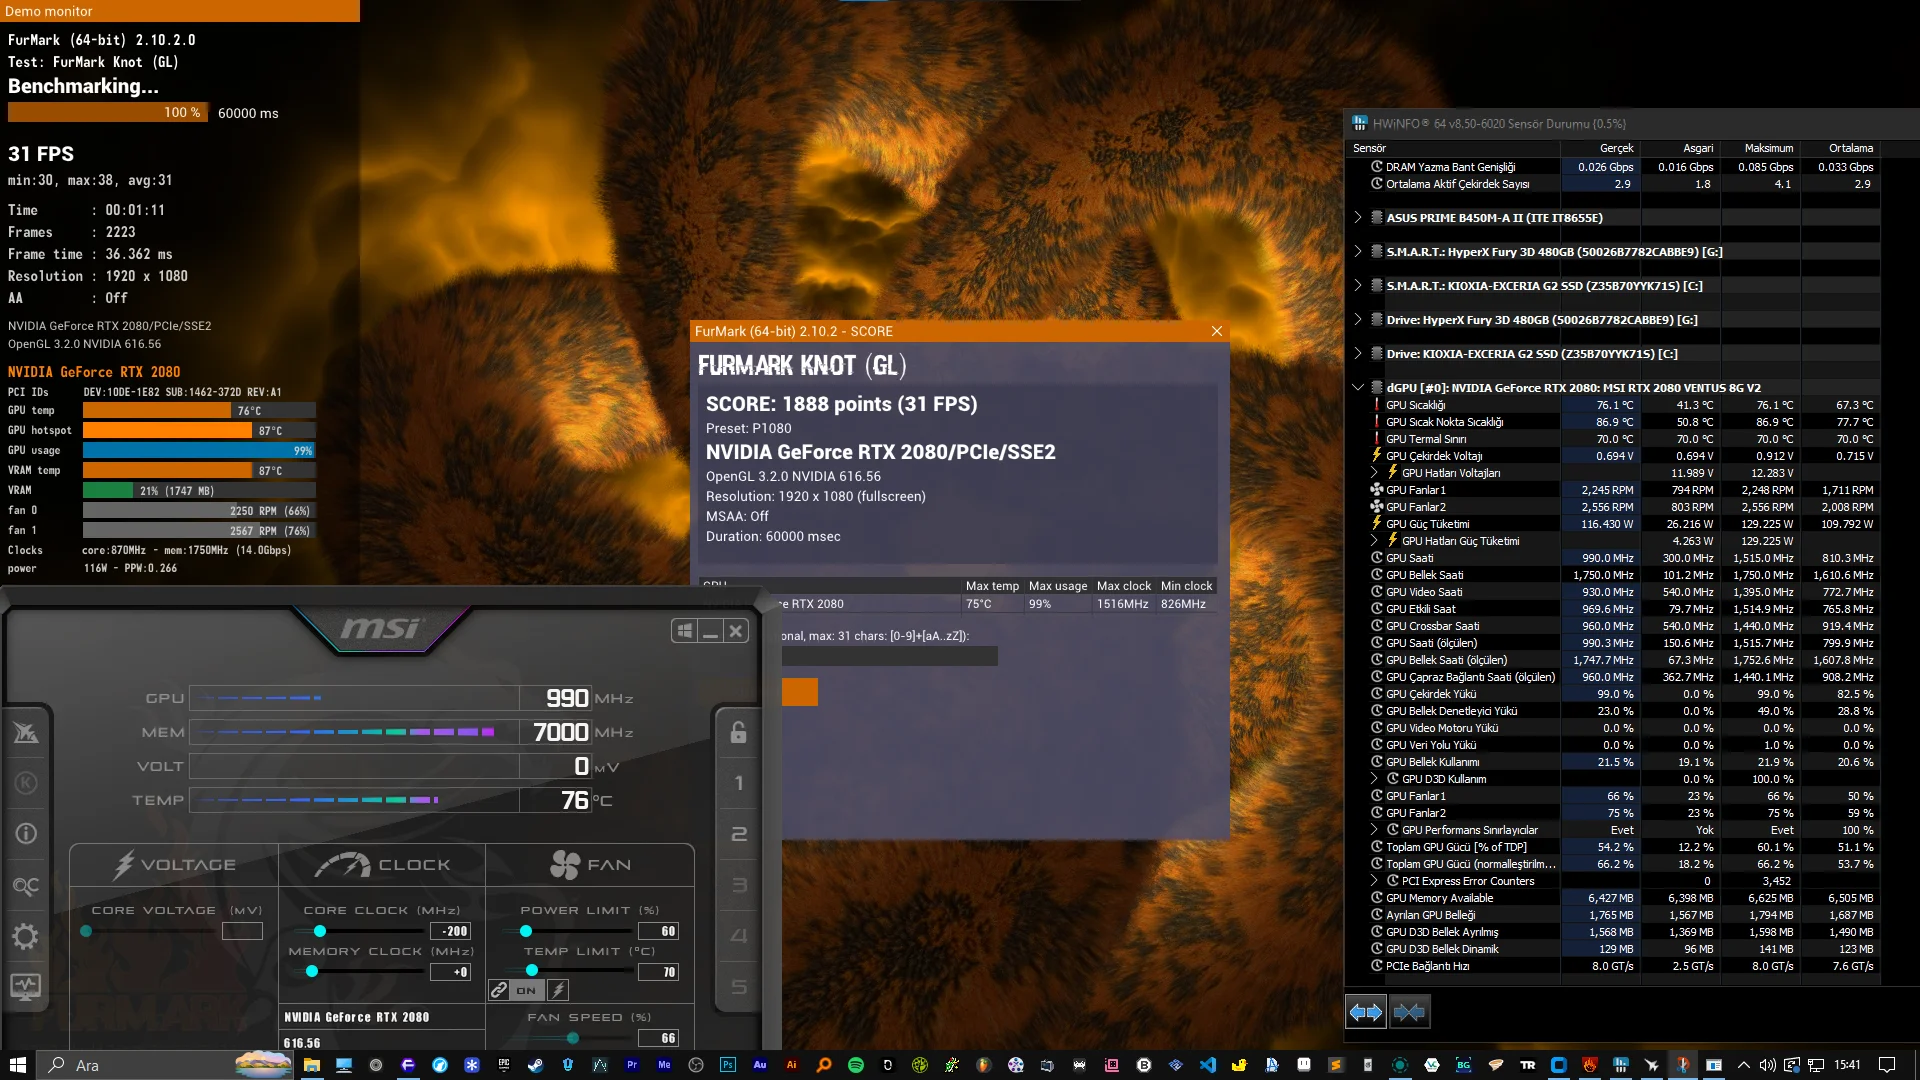This screenshot has width=1920, height=1080.
Task: Close the FurMark SCORE dialog
Action: (1216, 331)
